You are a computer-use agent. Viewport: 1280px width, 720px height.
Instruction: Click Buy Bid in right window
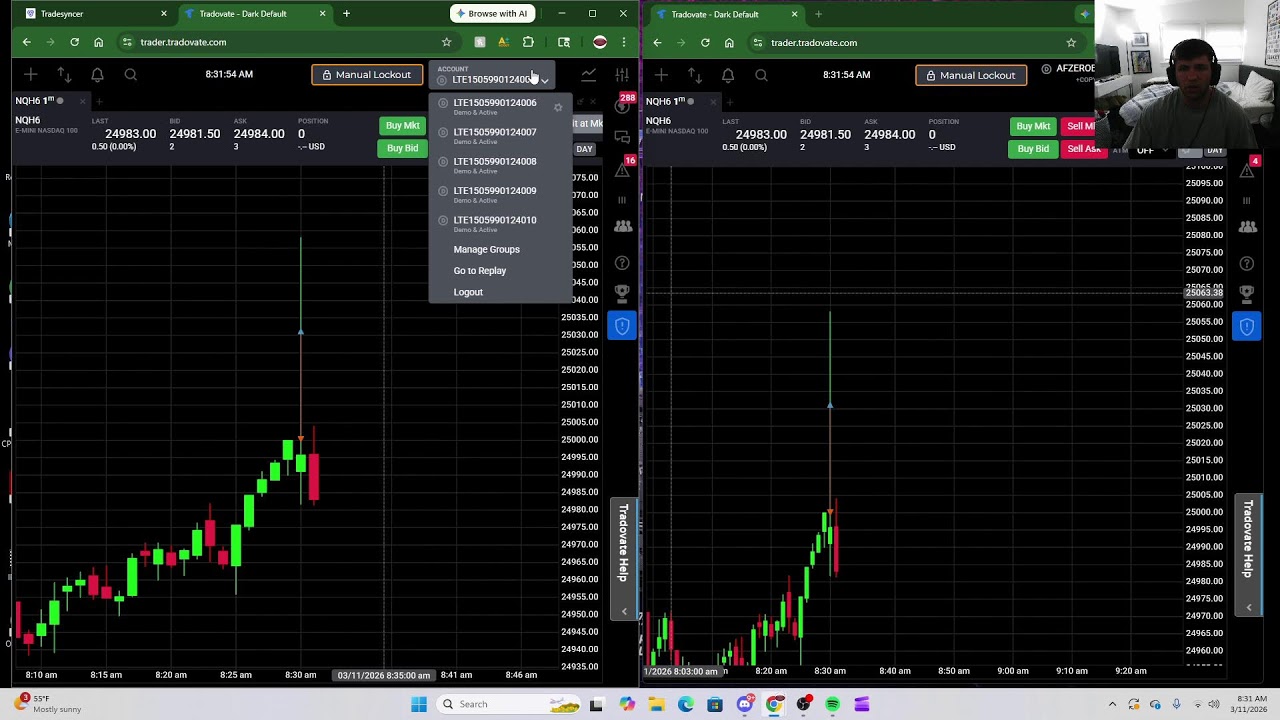tap(1033, 149)
